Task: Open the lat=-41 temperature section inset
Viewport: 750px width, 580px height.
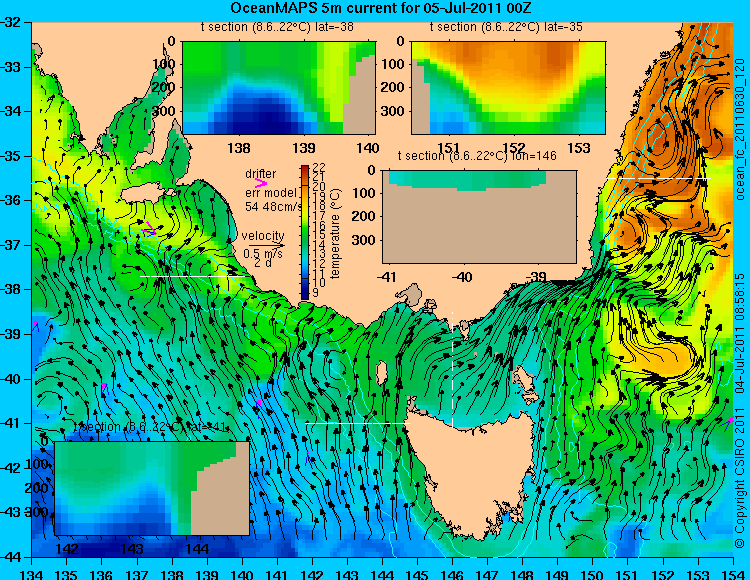Action: pos(152,488)
